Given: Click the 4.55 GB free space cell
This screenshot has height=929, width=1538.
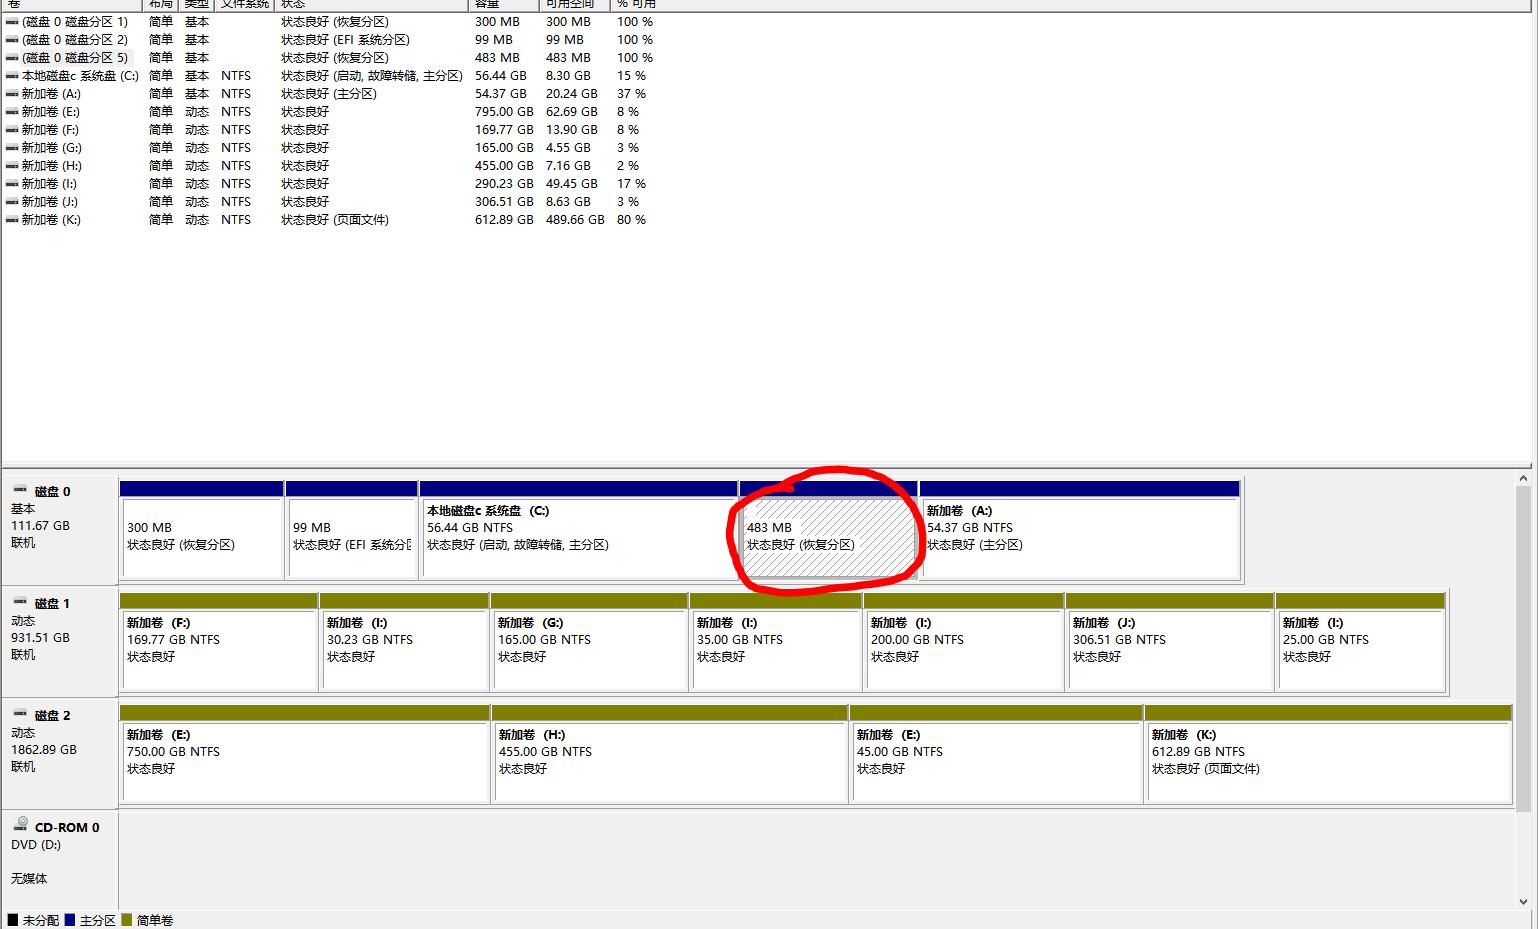Looking at the screenshot, I should (568, 147).
